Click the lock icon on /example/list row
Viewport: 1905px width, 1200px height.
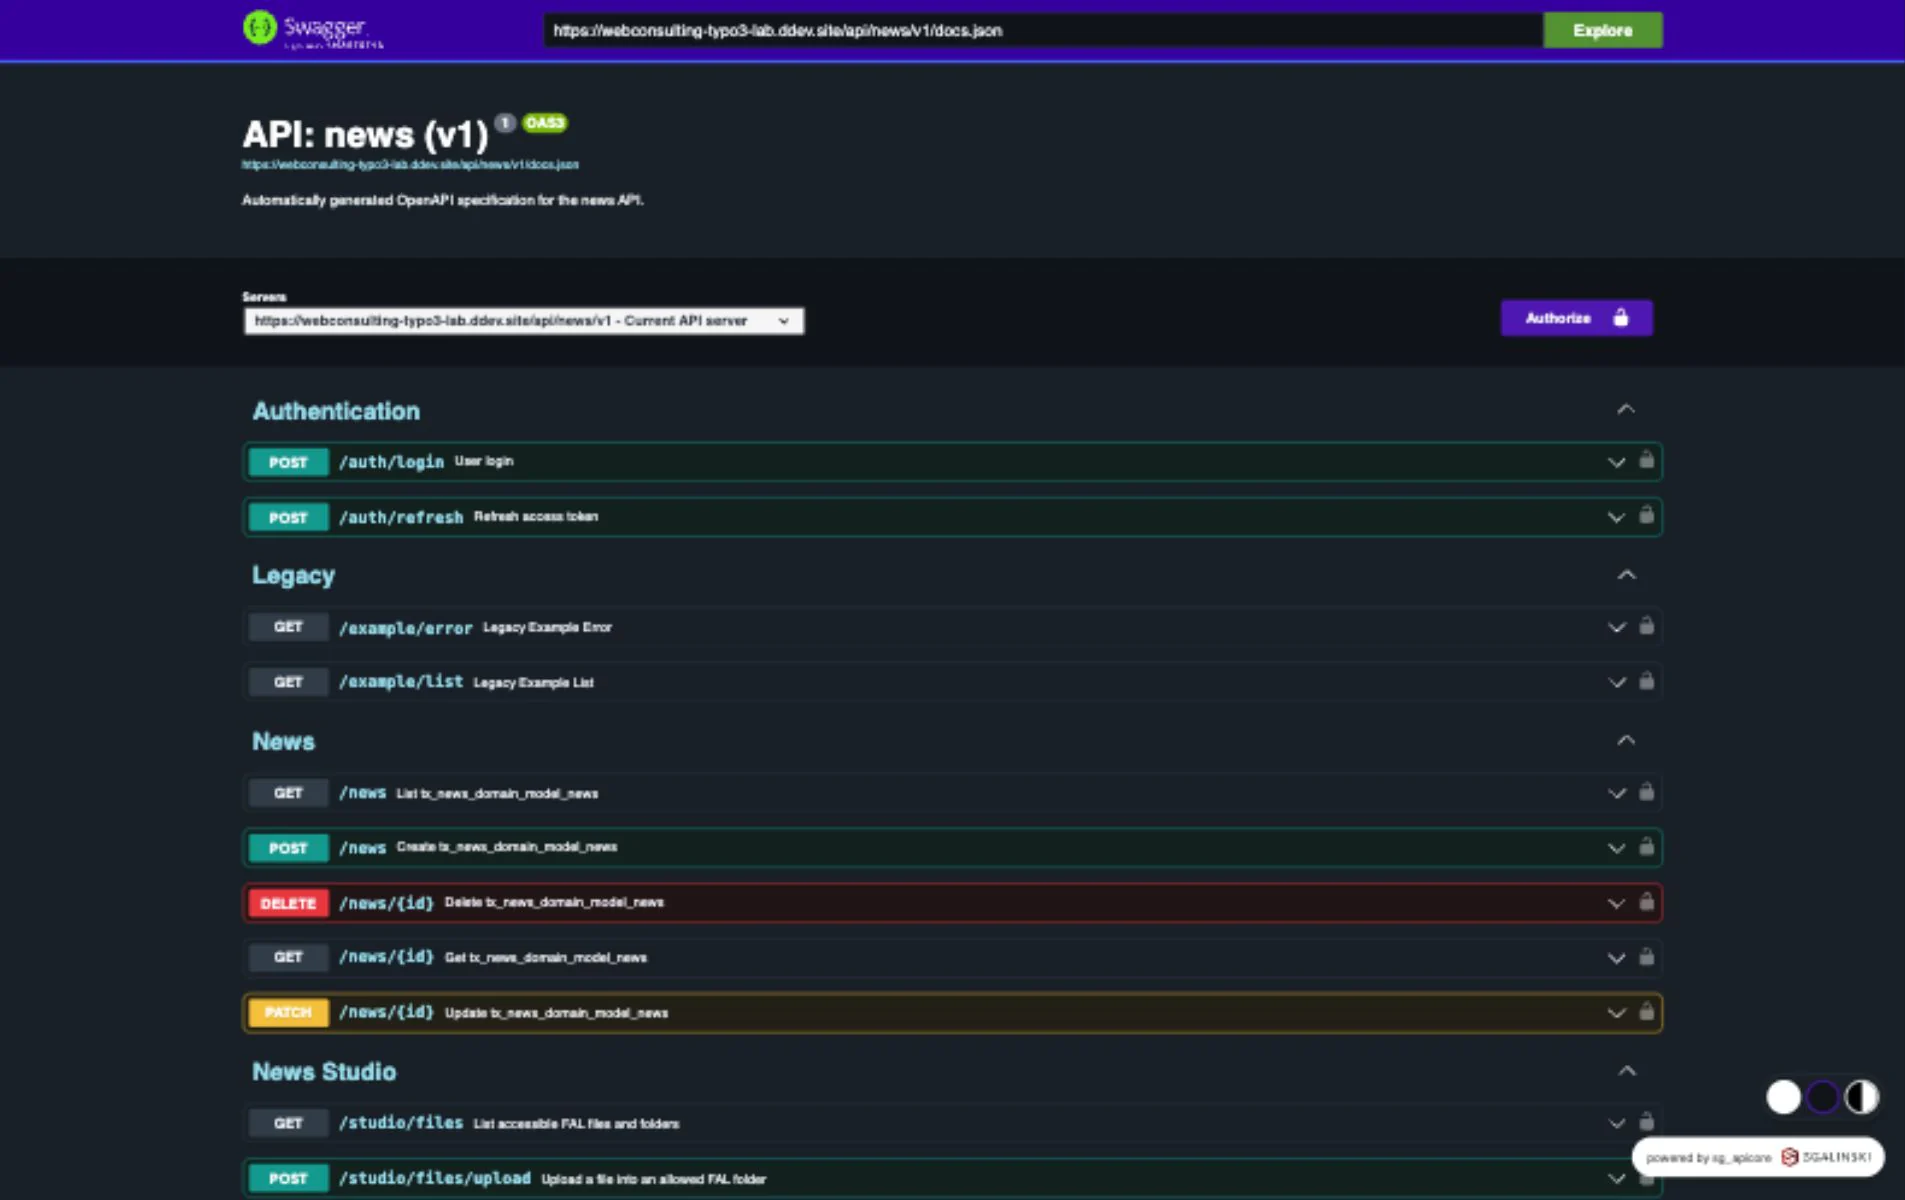[1646, 680]
